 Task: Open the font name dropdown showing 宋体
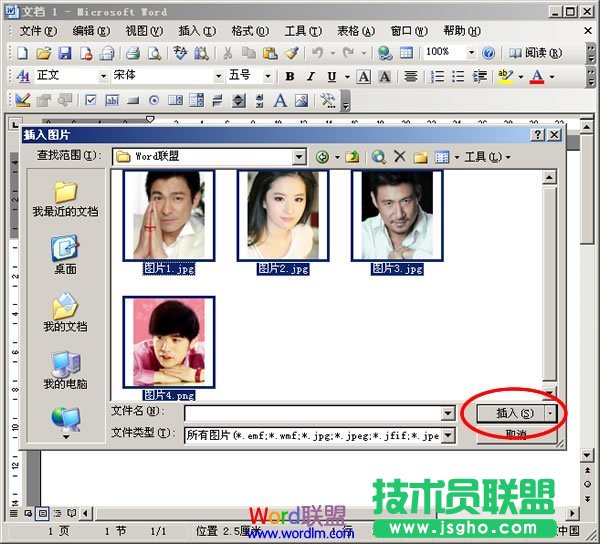(x=219, y=76)
